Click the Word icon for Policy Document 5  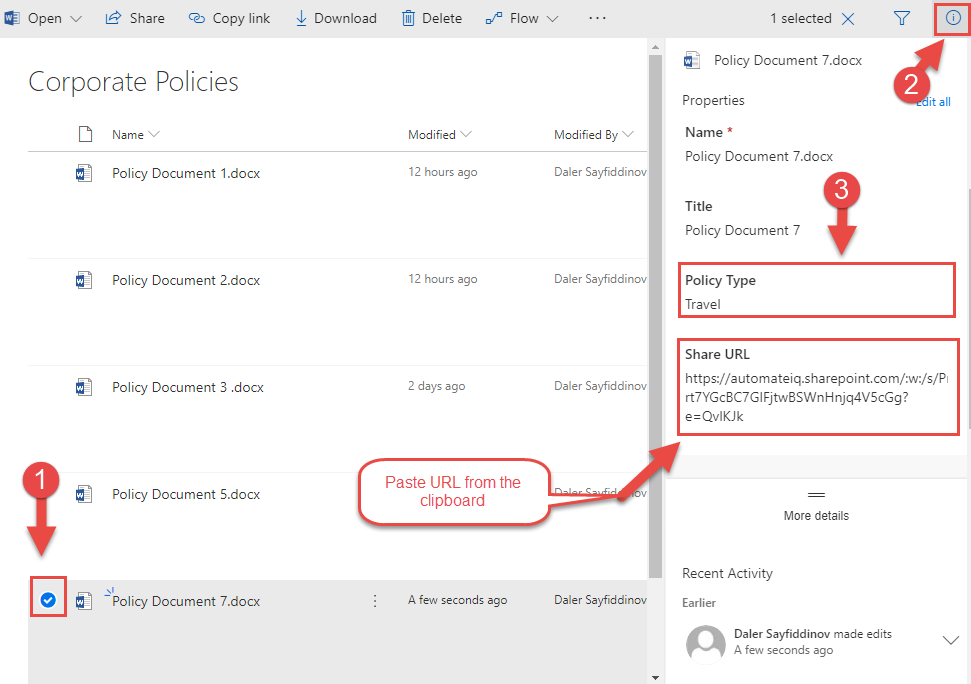(x=84, y=495)
